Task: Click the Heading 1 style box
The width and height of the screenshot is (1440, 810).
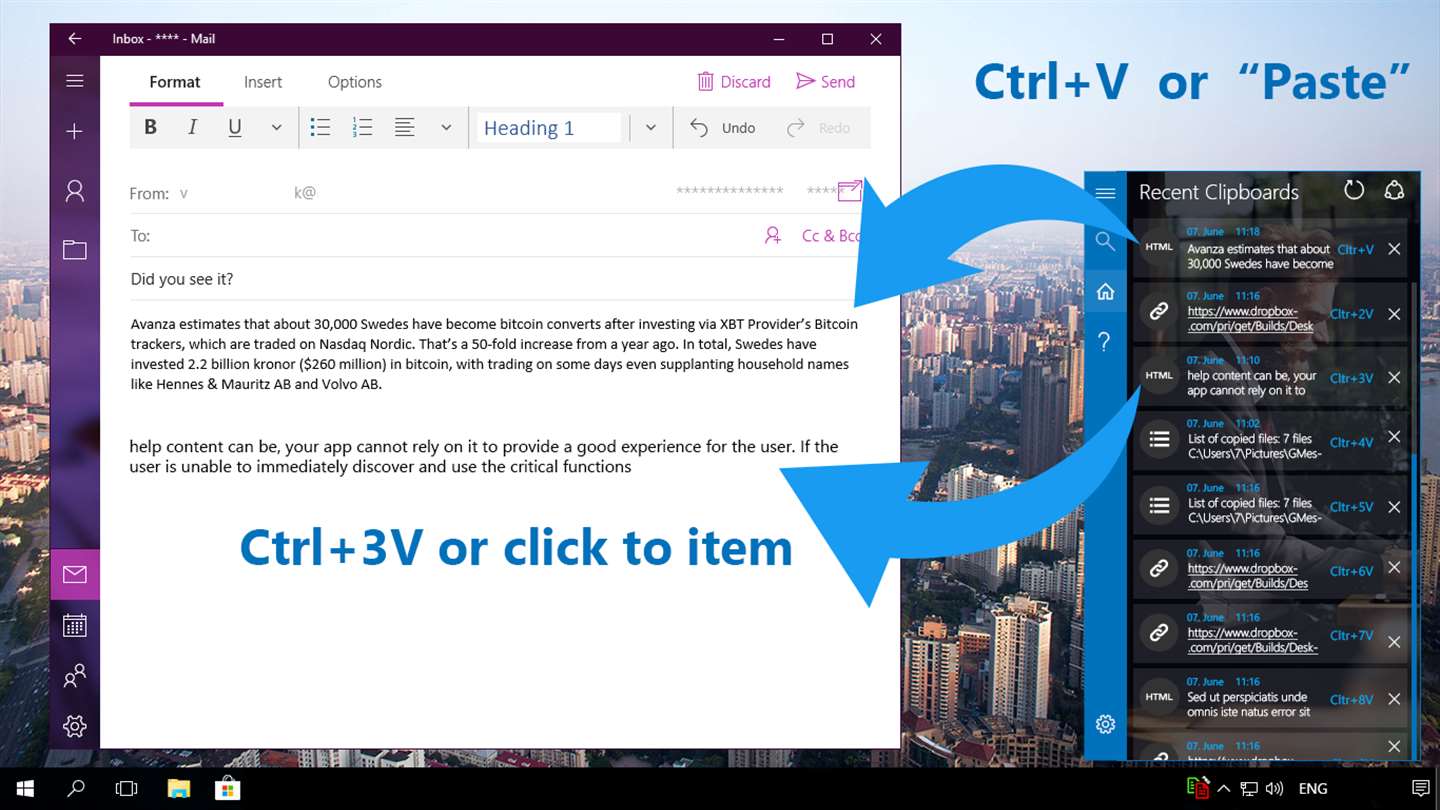Action: click(549, 128)
